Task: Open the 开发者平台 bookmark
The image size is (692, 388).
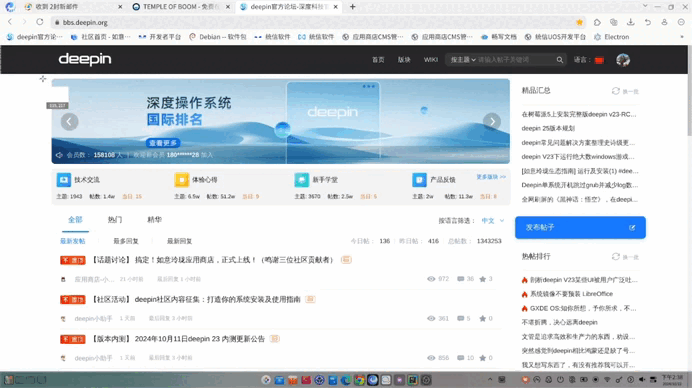Action: click(160, 37)
